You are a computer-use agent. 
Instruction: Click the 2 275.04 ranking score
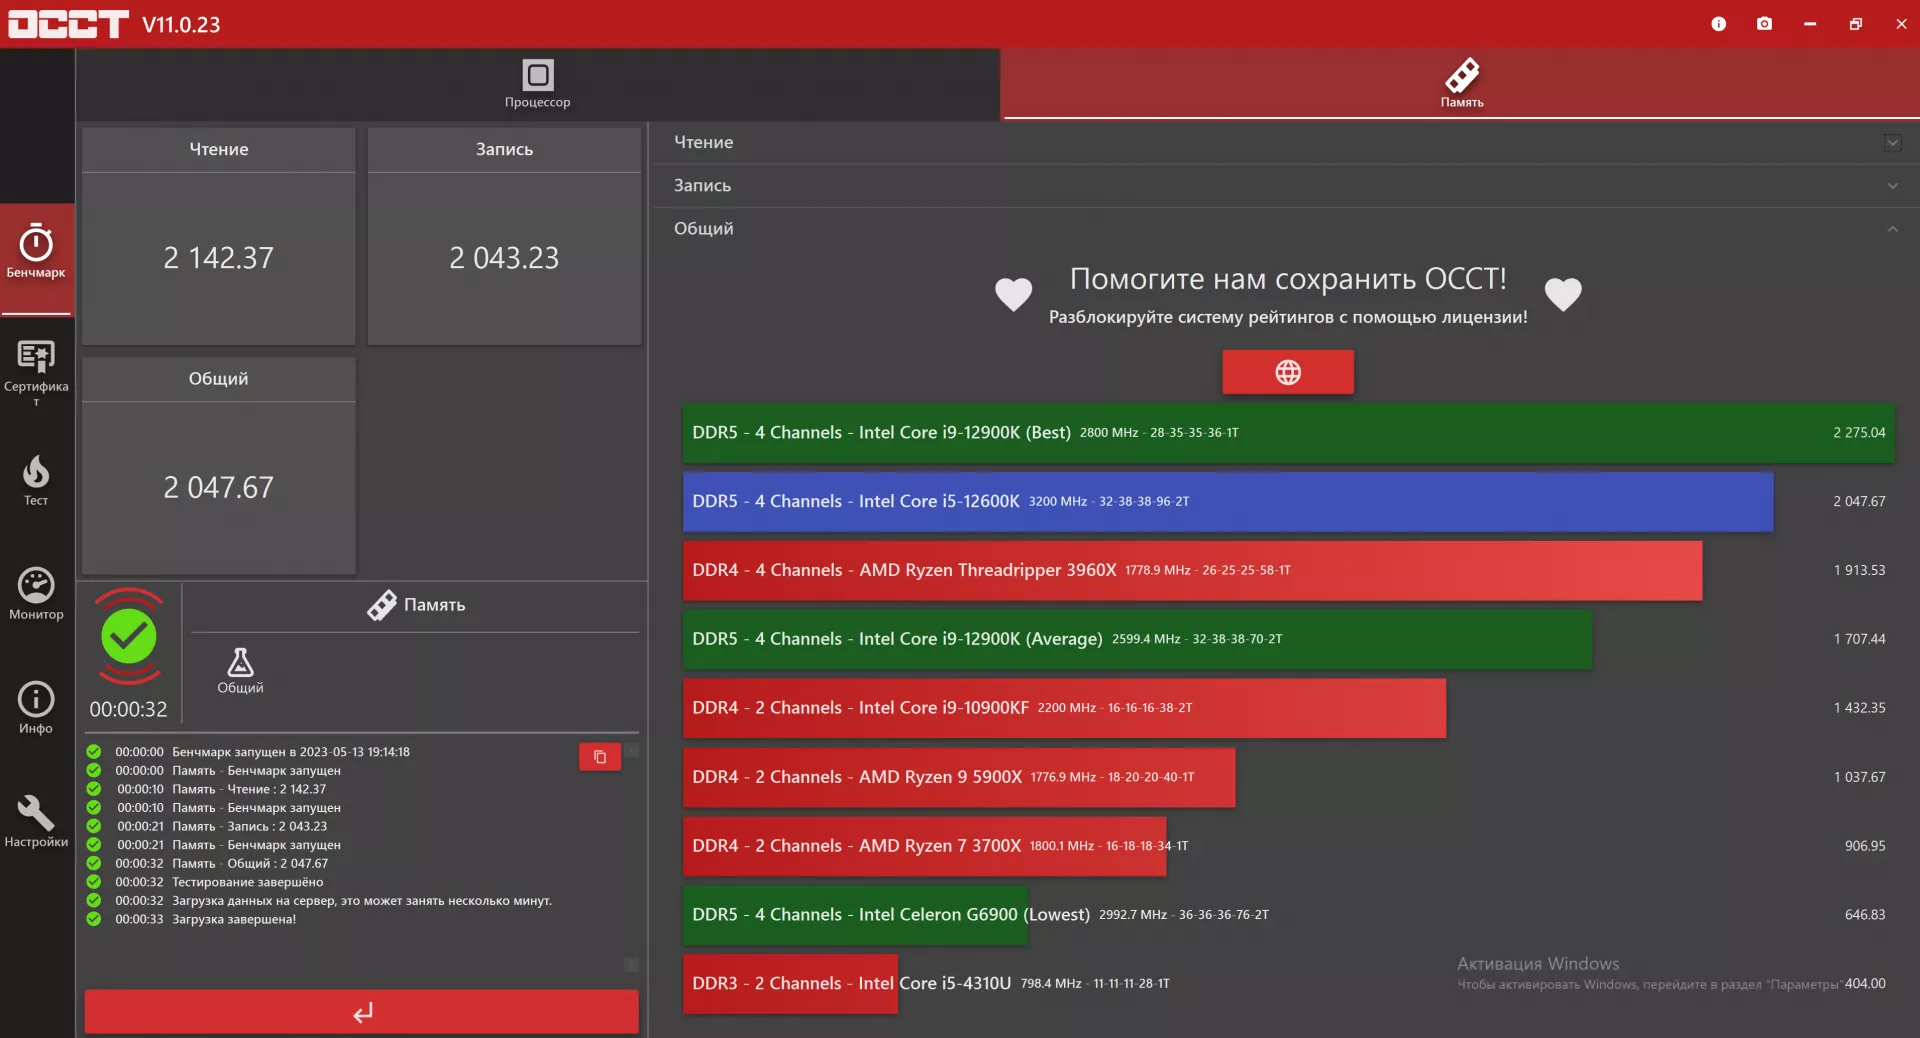pyautogui.click(x=1859, y=433)
